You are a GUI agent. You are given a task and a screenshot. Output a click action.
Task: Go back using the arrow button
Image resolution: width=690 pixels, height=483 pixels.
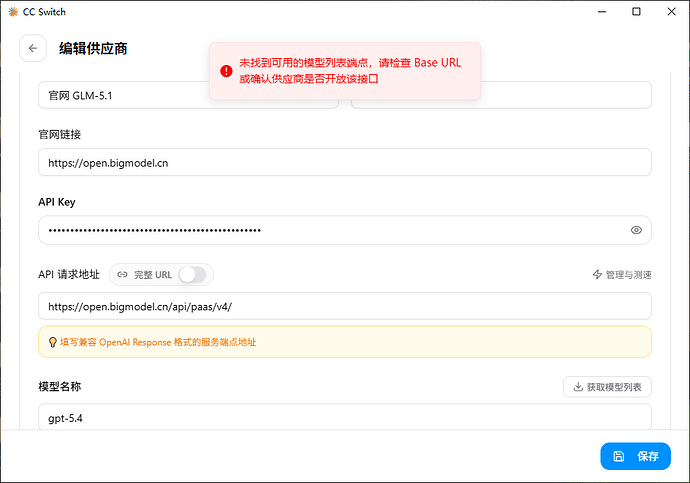[33, 48]
